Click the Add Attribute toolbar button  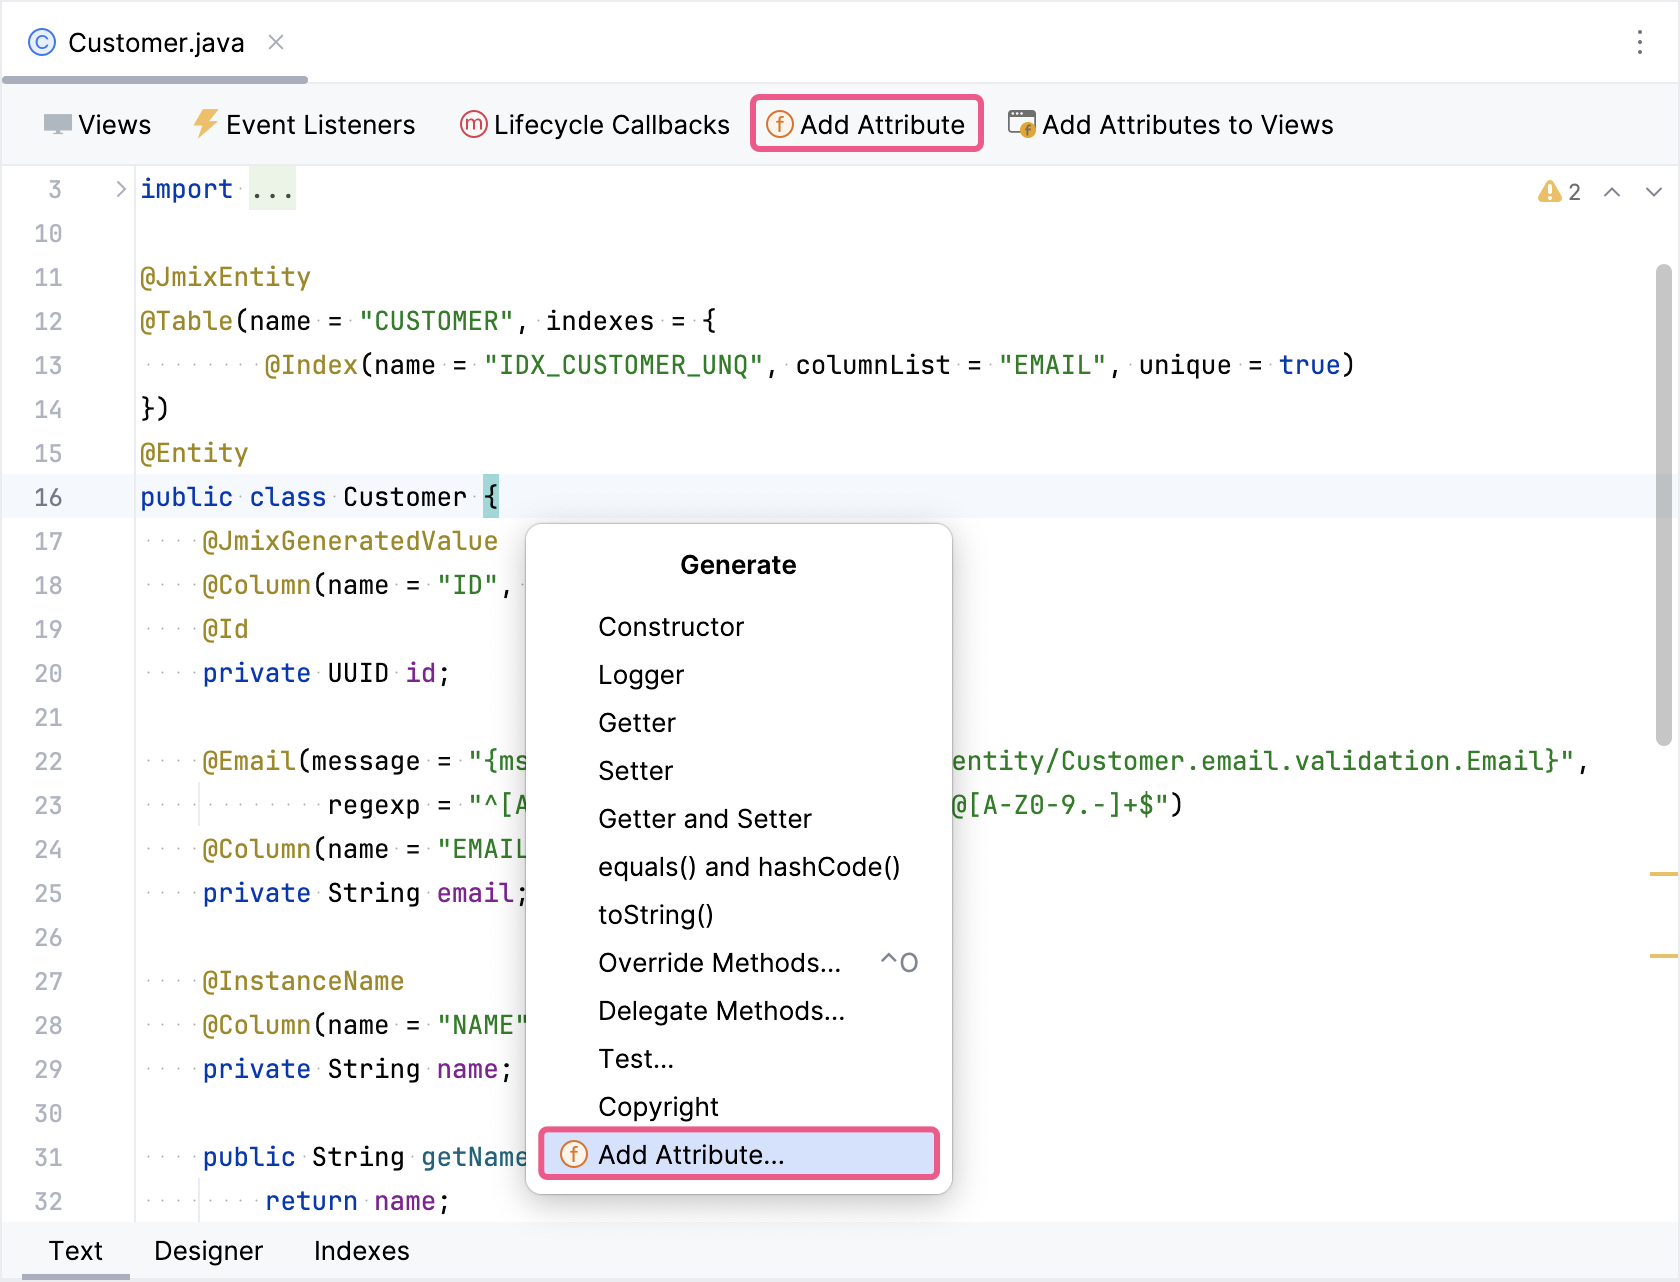[866, 124]
